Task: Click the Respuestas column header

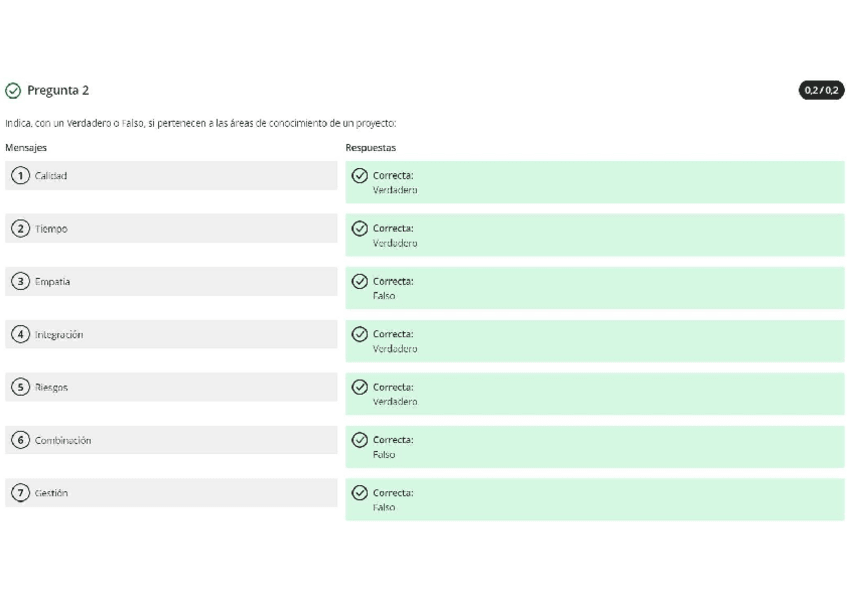Action: click(371, 148)
